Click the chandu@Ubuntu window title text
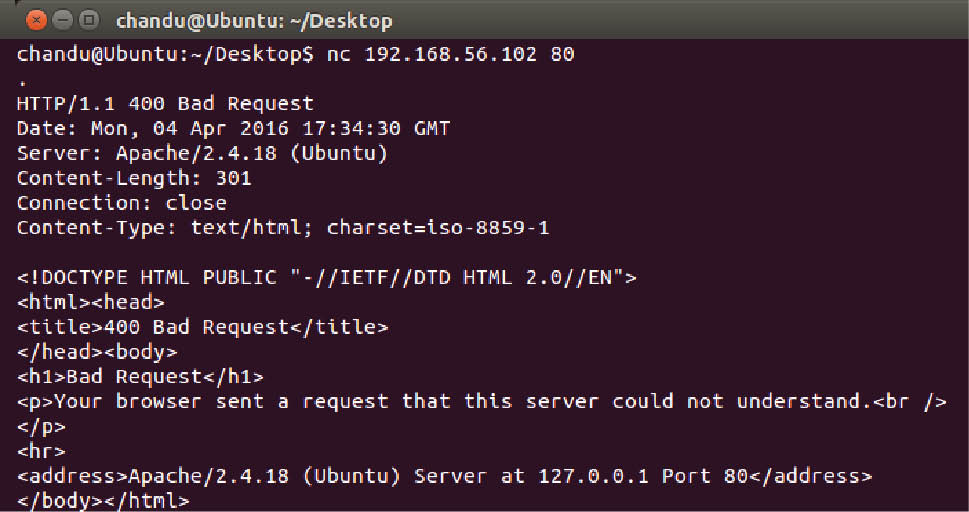Screen dimensions: 969x512 coord(254,20)
